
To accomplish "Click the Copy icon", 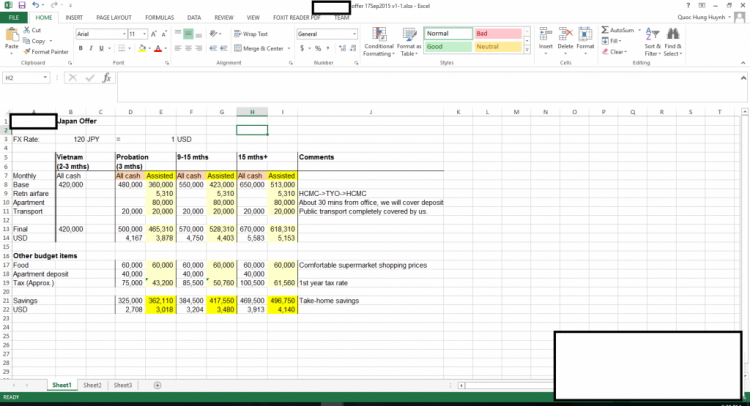I will [27, 41].
